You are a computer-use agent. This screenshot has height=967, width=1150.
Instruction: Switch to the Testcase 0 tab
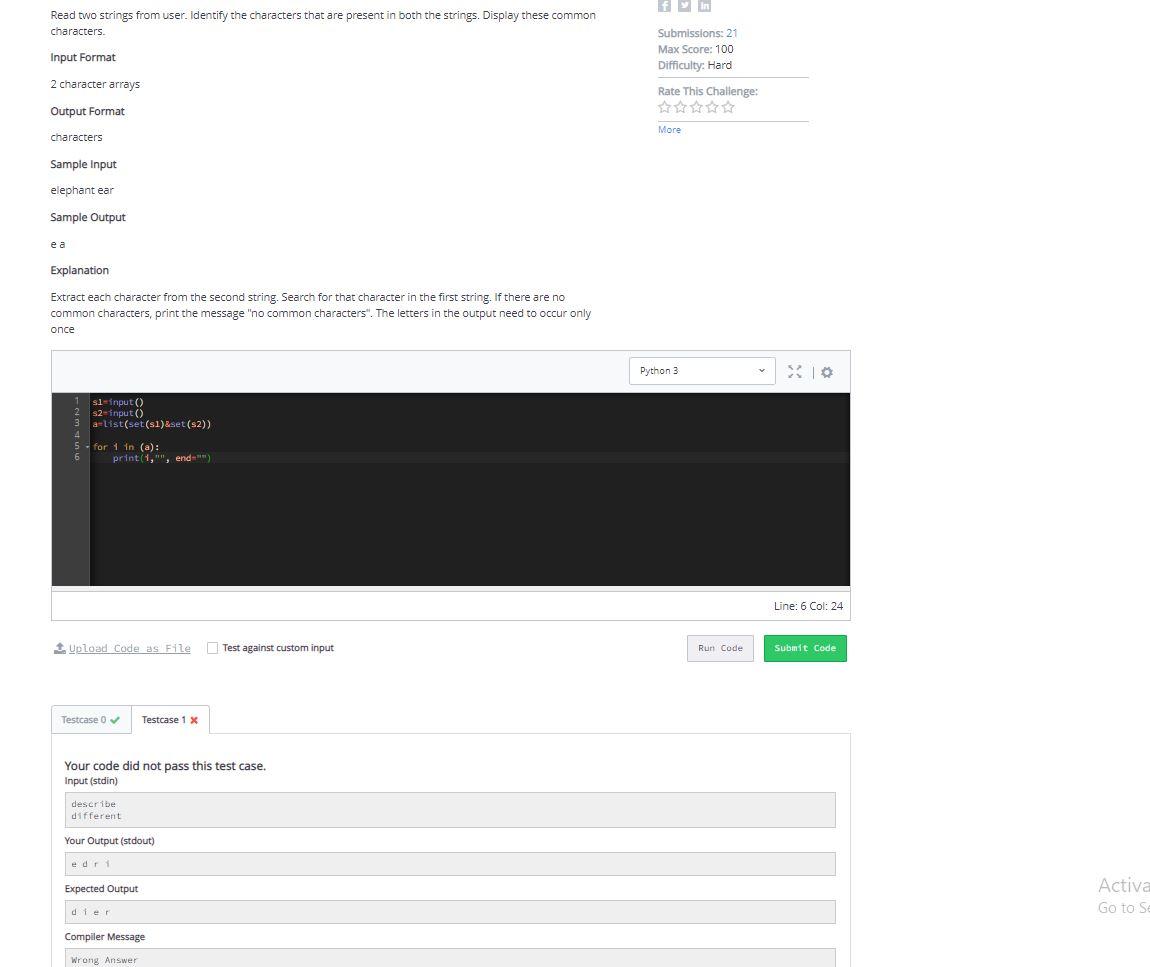click(84, 718)
